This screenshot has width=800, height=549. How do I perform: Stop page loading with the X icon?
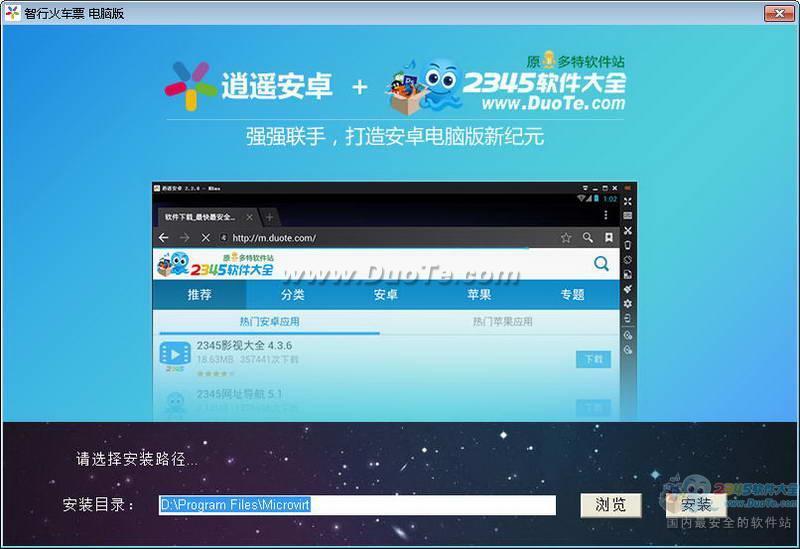click(205, 238)
